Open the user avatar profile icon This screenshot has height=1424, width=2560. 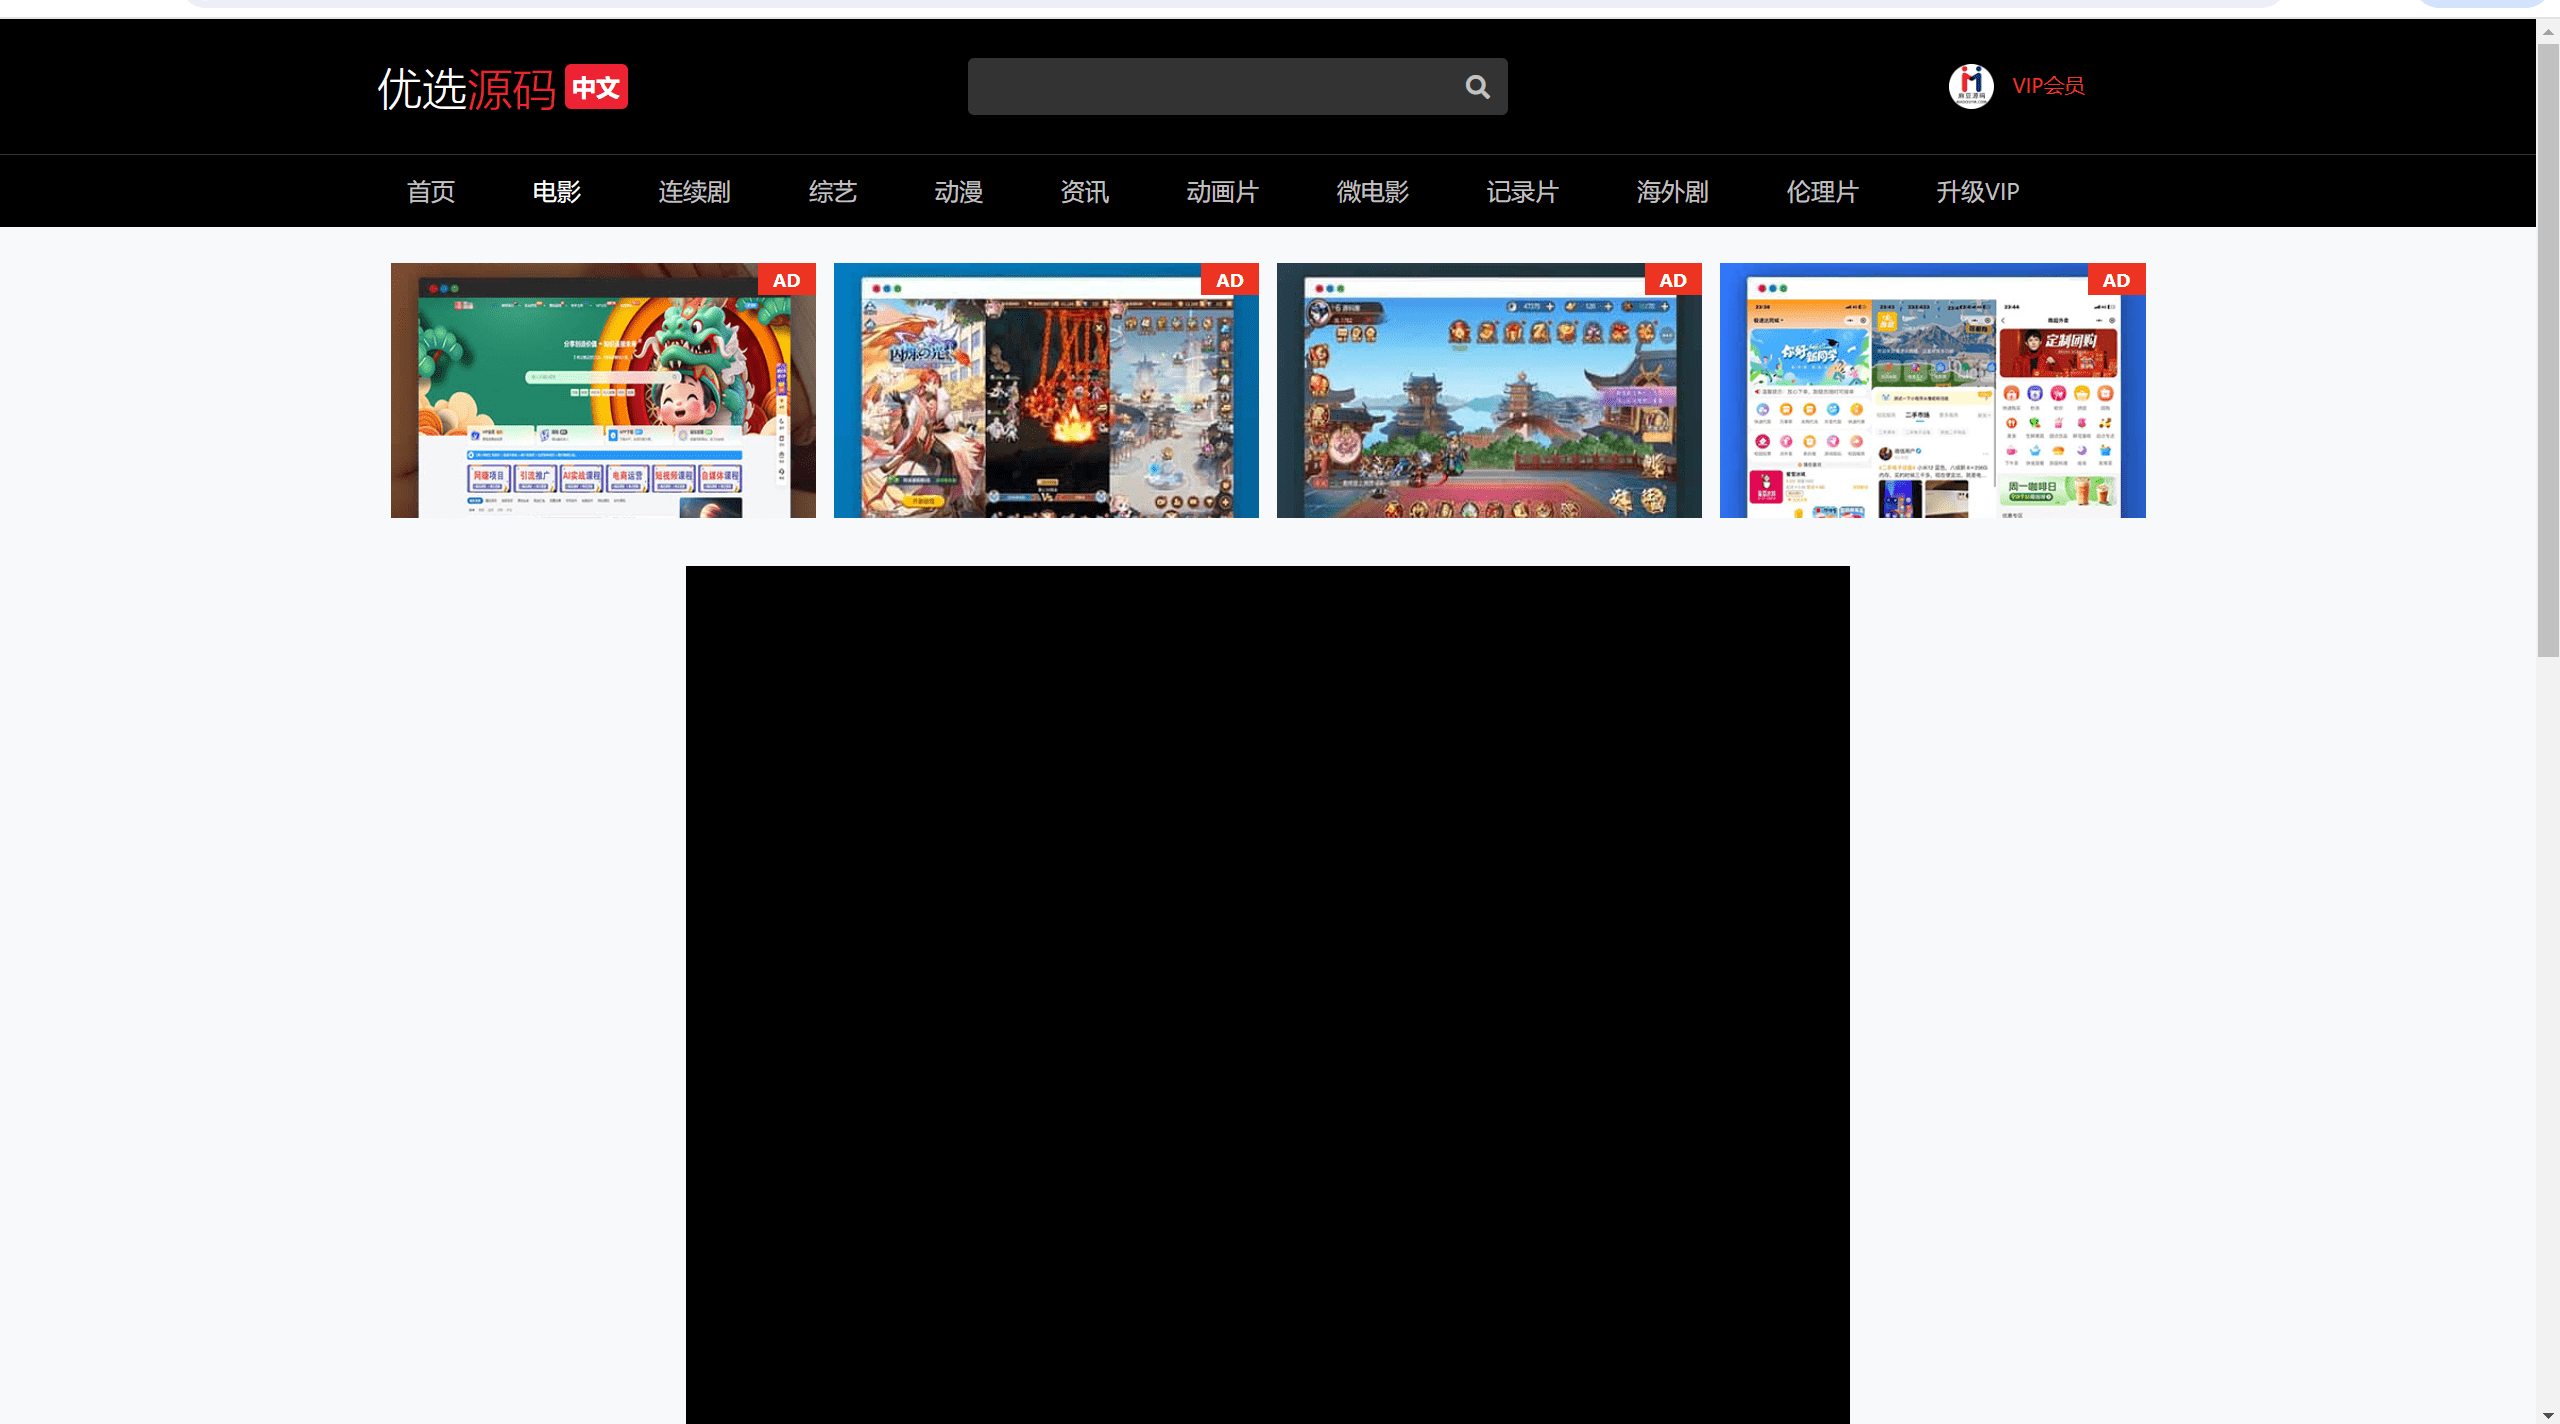click(x=1970, y=86)
